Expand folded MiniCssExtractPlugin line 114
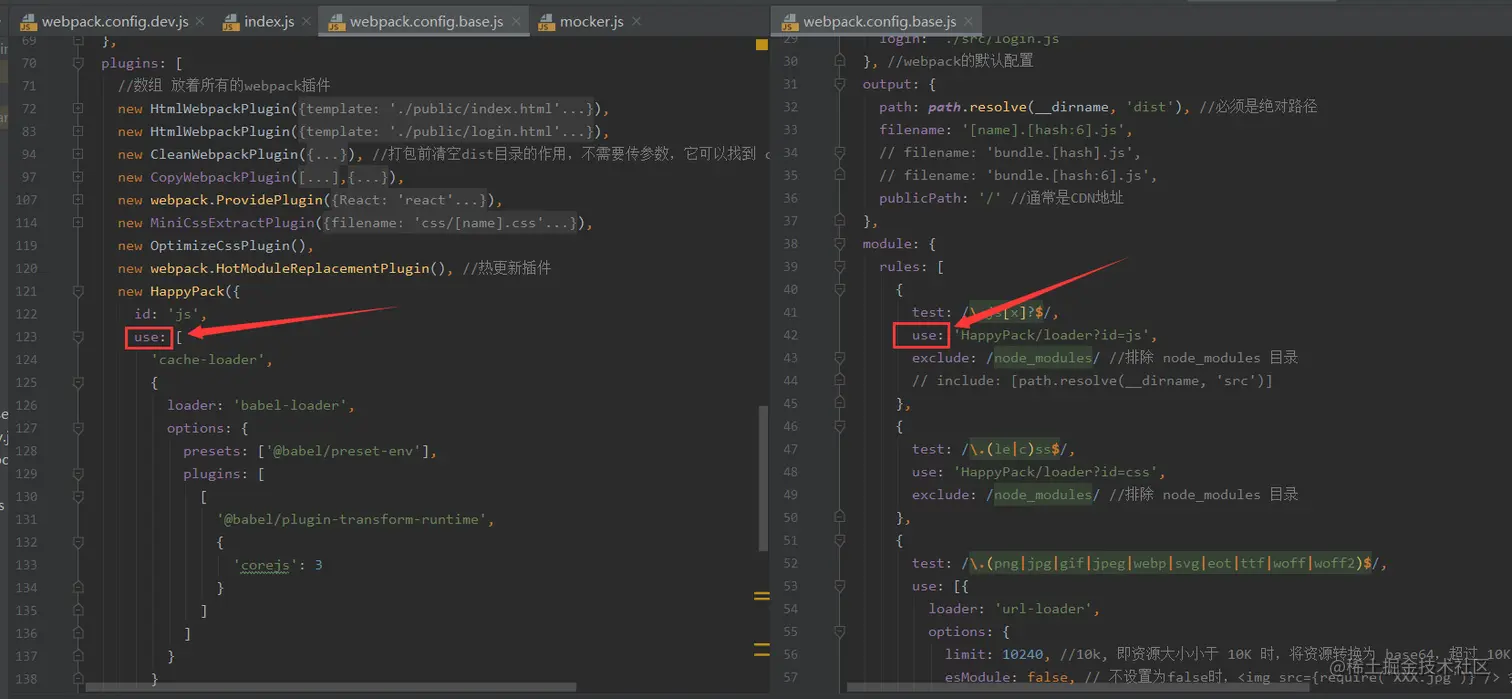This screenshot has width=1512, height=699. pos(78,223)
